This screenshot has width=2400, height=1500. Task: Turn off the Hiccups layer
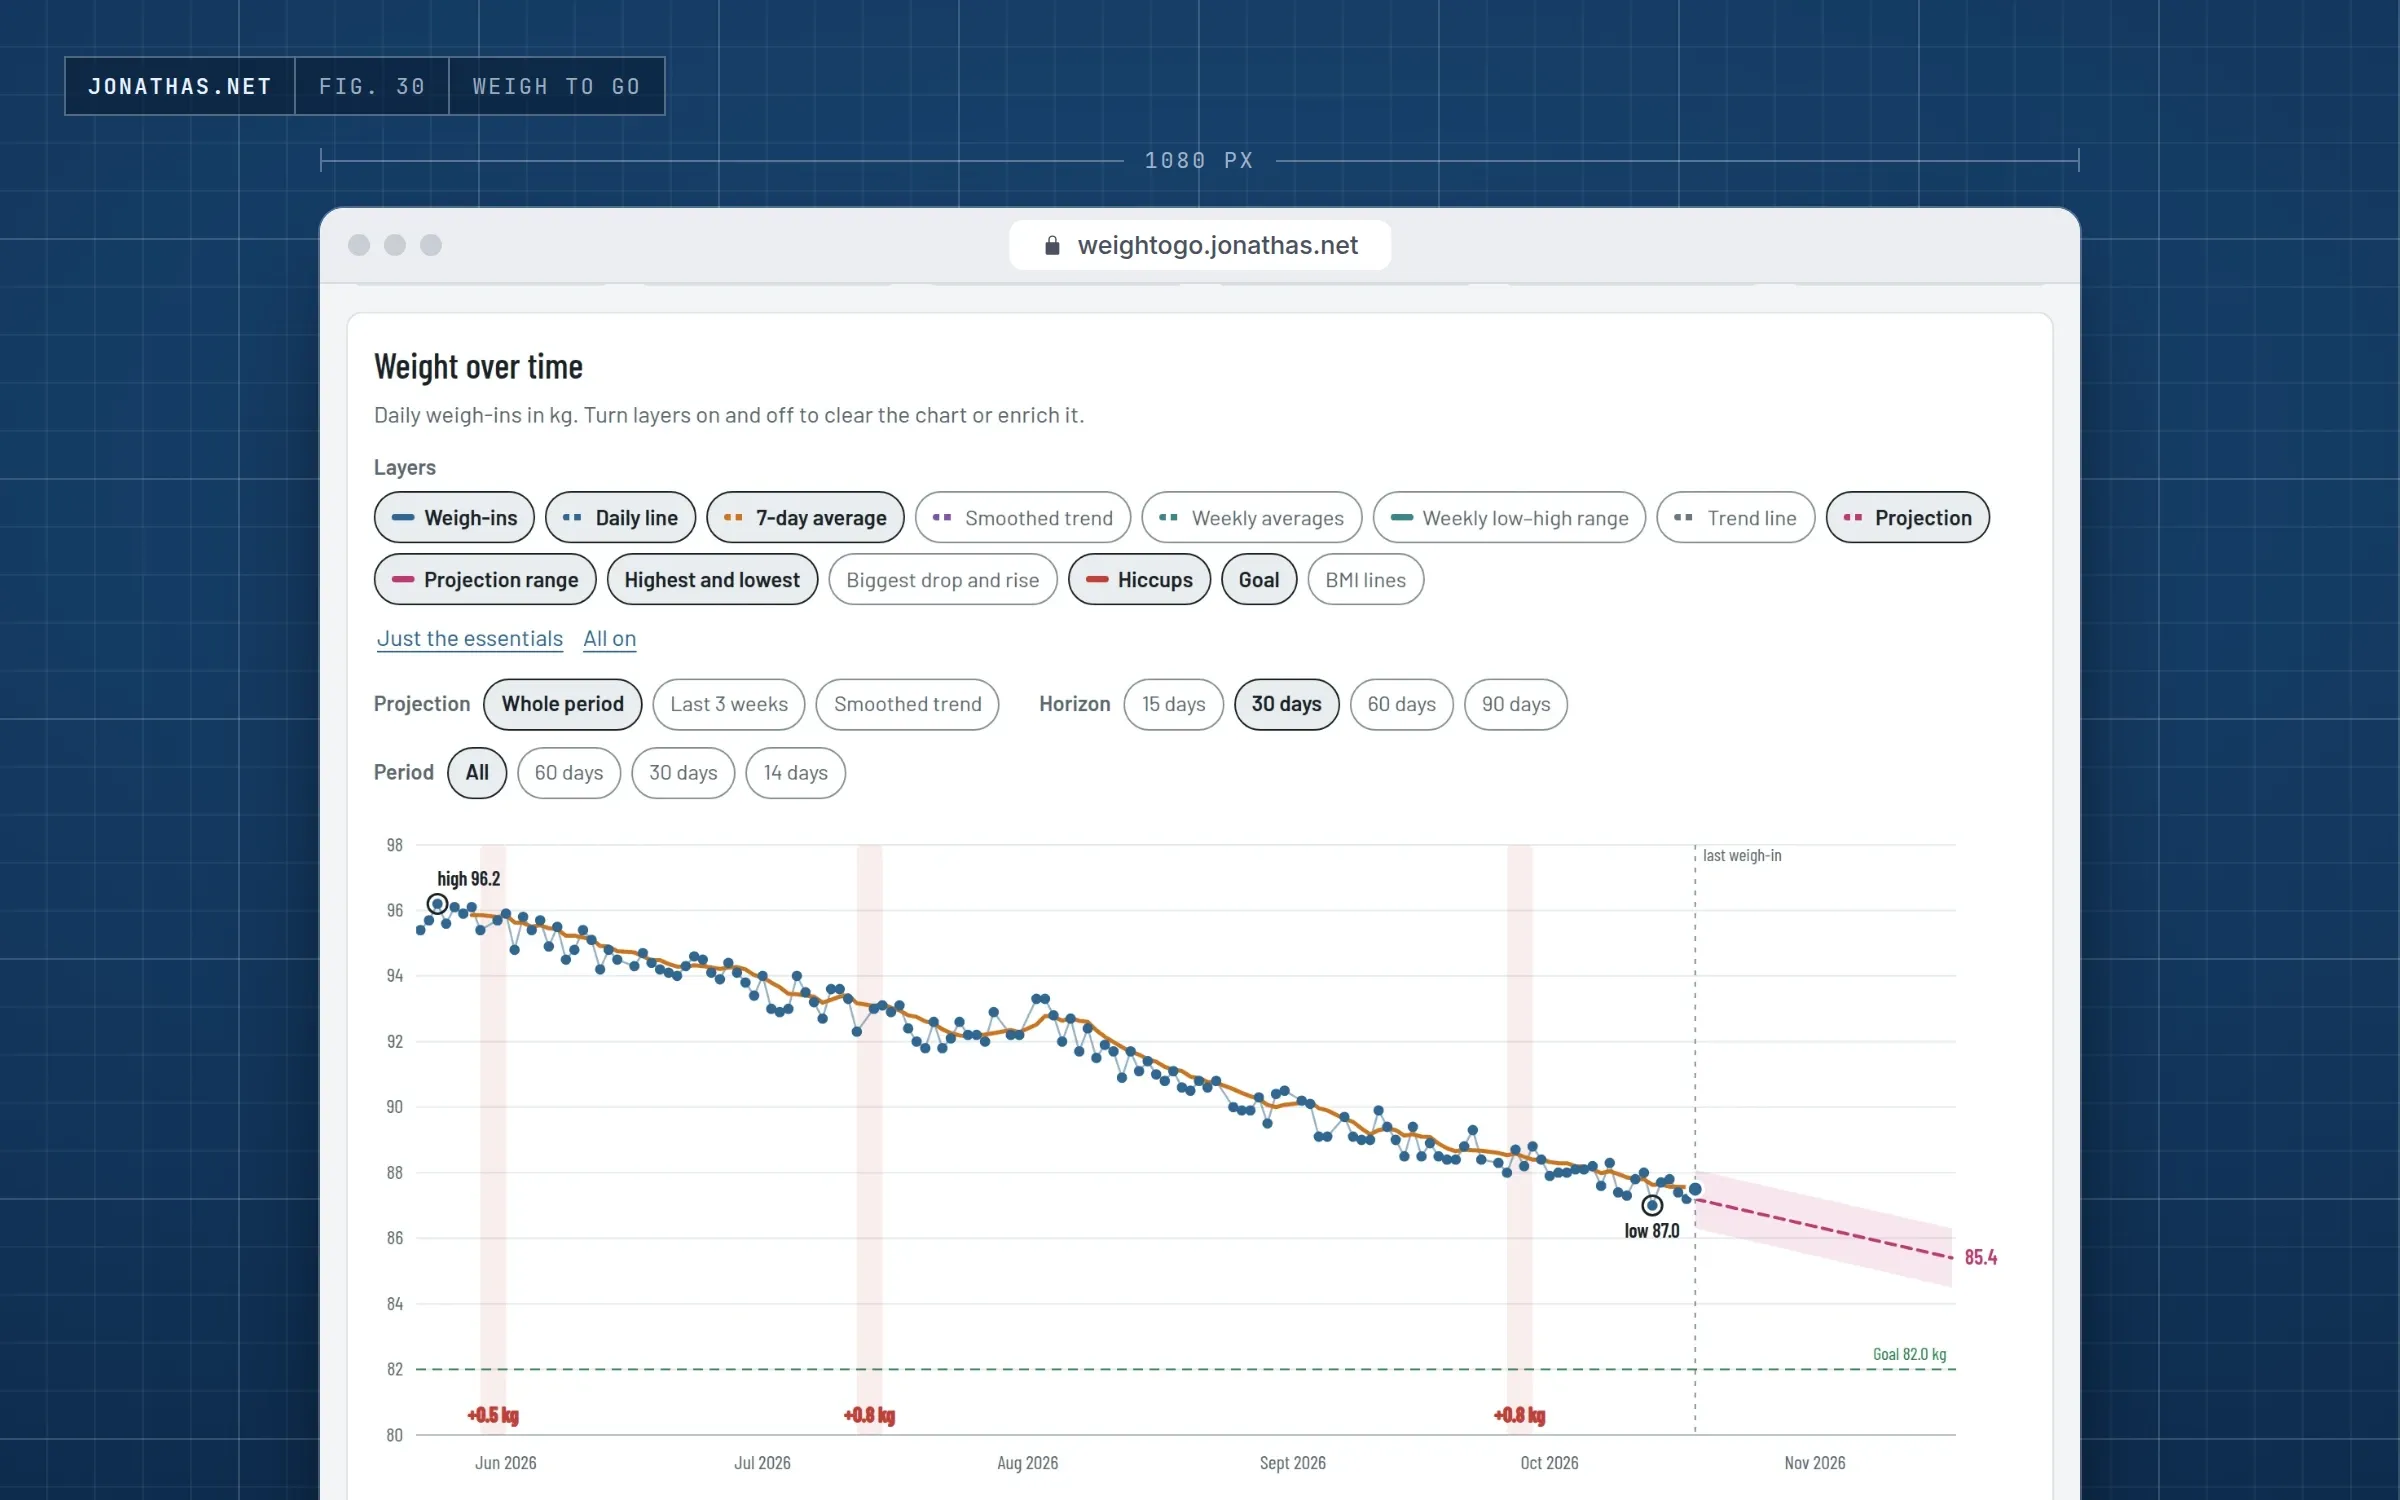coord(1139,579)
